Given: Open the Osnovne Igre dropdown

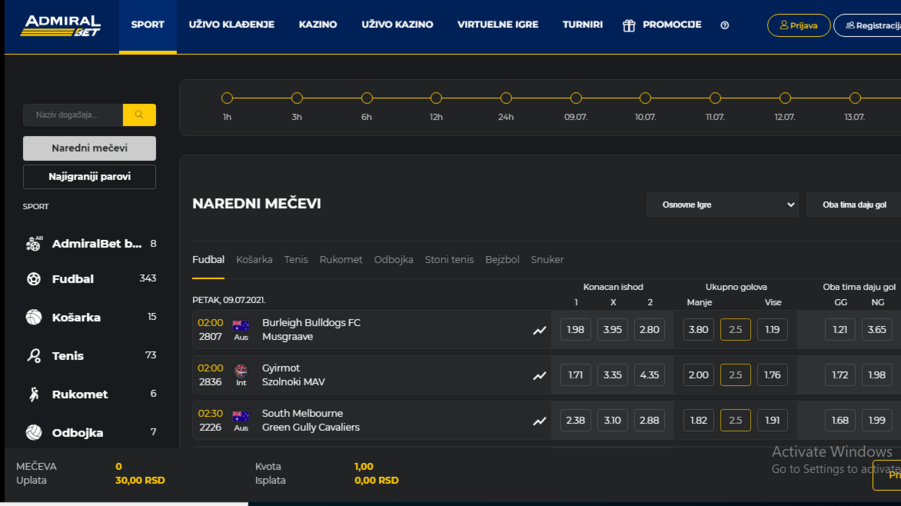Looking at the screenshot, I should click(722, 205).
